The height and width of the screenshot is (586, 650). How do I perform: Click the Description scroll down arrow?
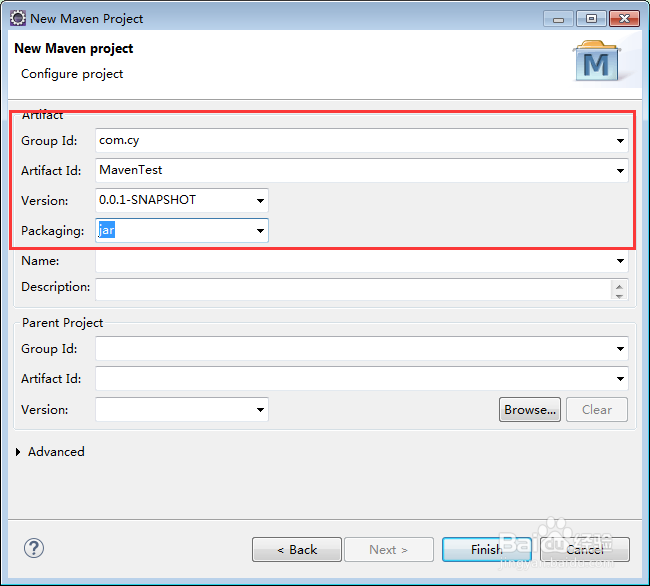click(619, 296)
